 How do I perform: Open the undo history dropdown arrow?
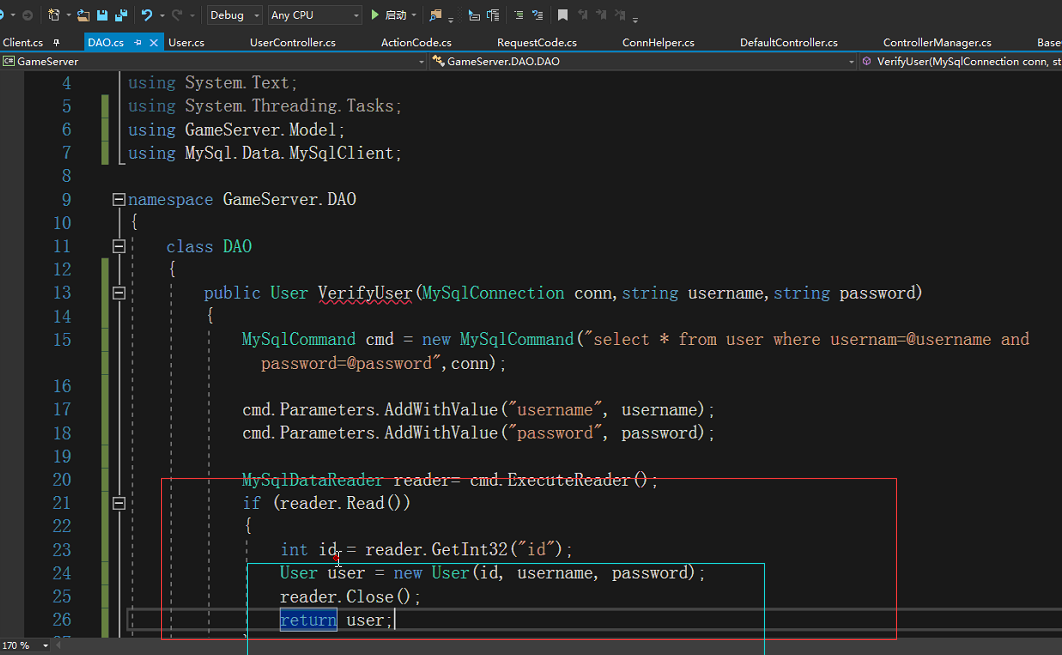(162, 15)
